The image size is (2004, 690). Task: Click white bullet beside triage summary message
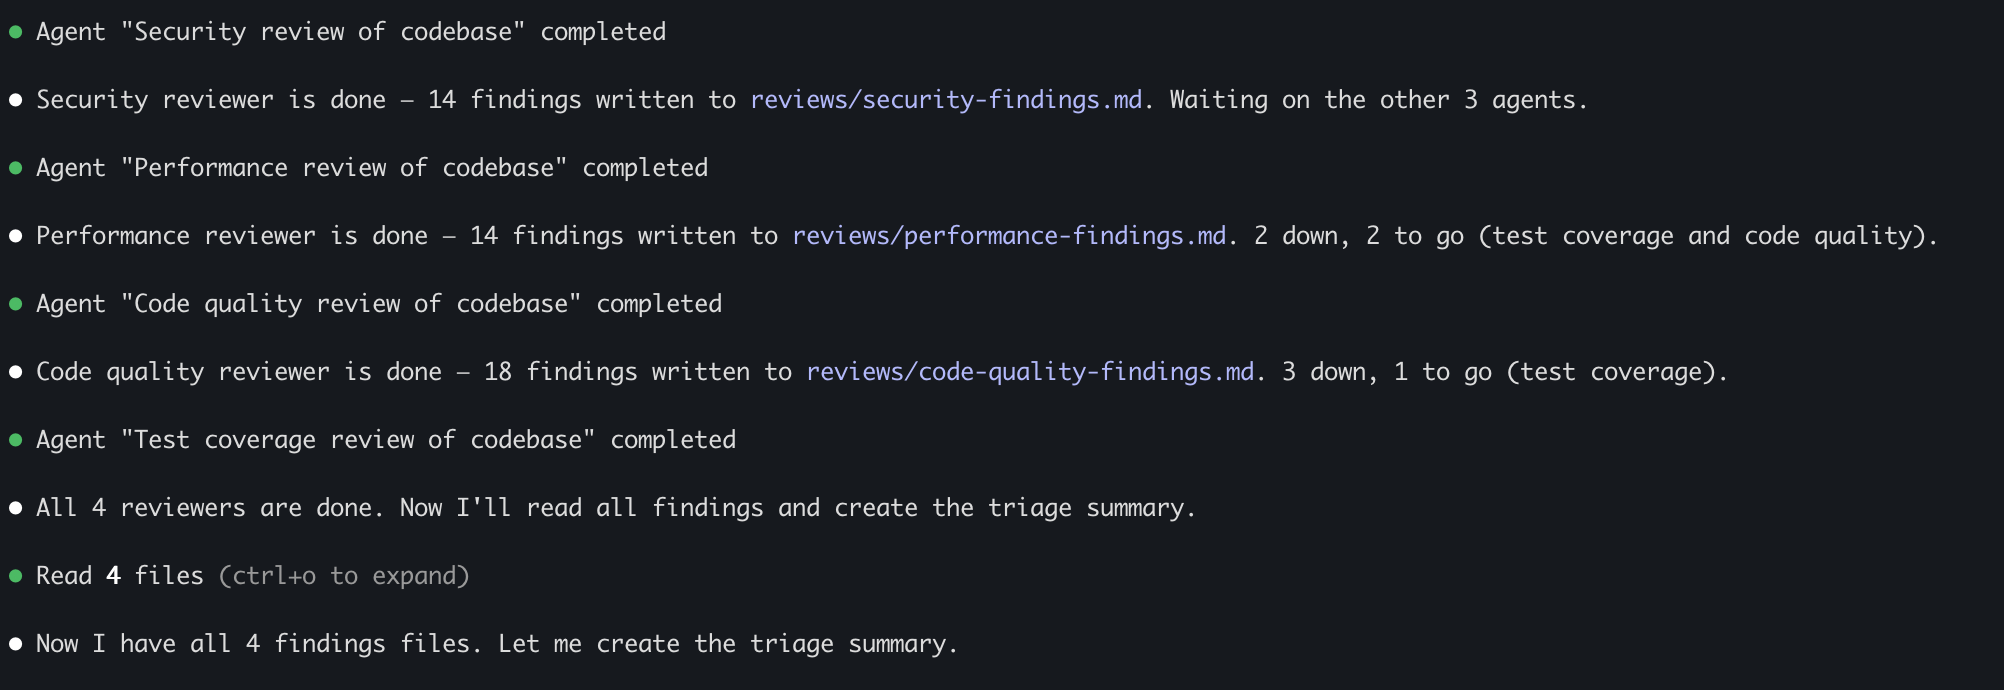pos(16,644)
